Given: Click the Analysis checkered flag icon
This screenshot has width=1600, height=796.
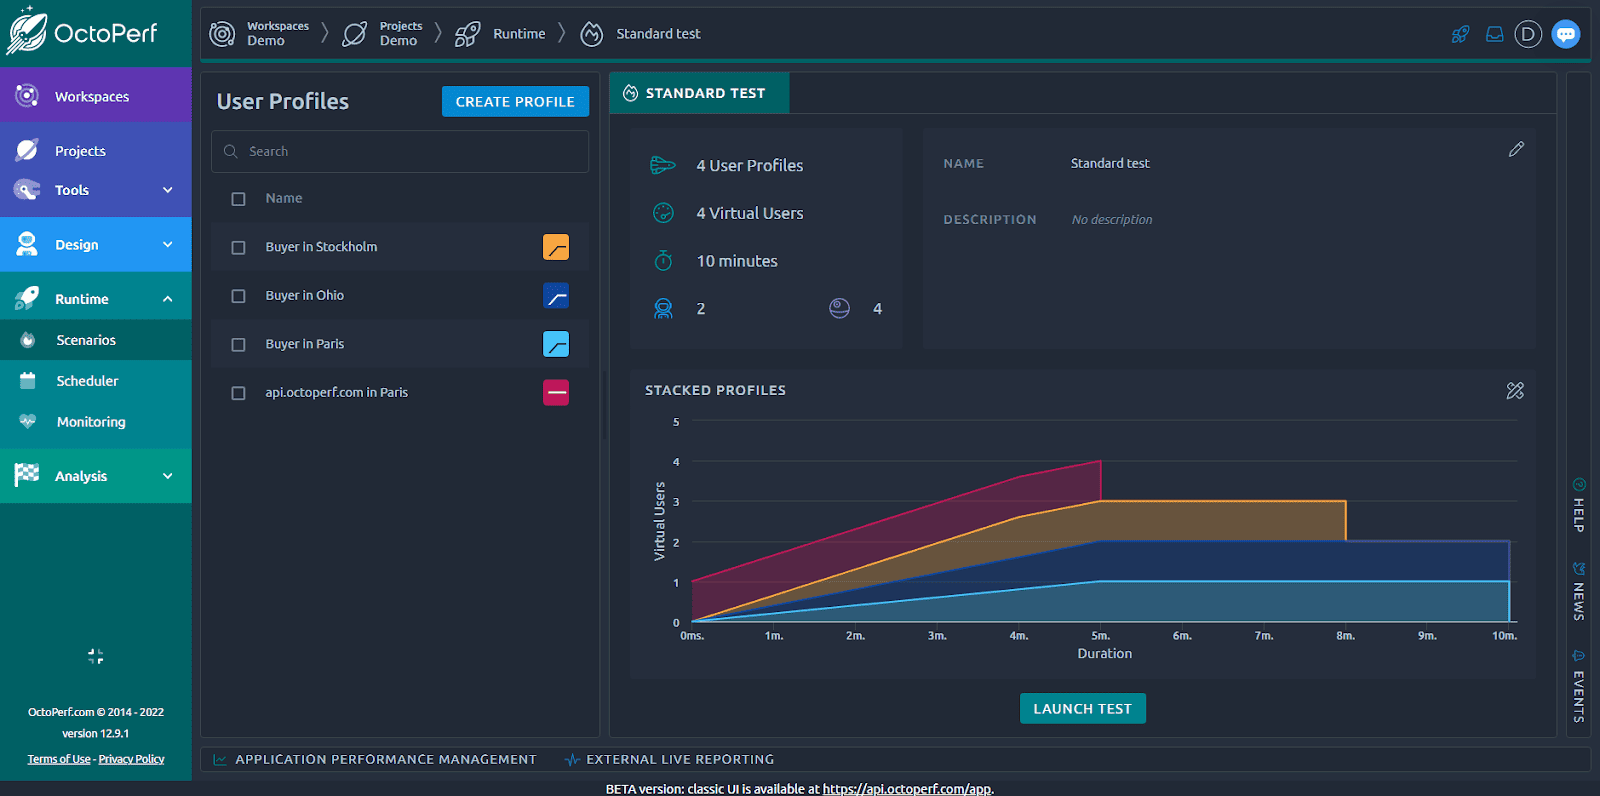Looking at the screenshot, I should [27, 475].
